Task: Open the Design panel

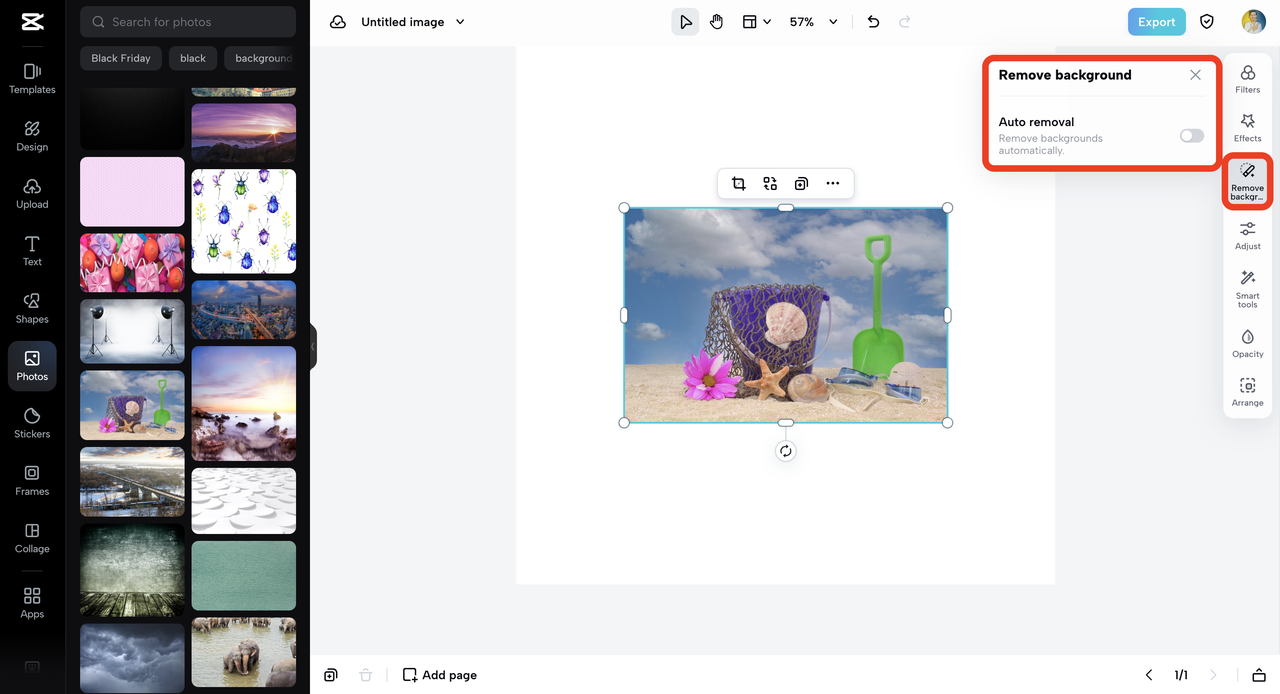Action: click(32, 136)
